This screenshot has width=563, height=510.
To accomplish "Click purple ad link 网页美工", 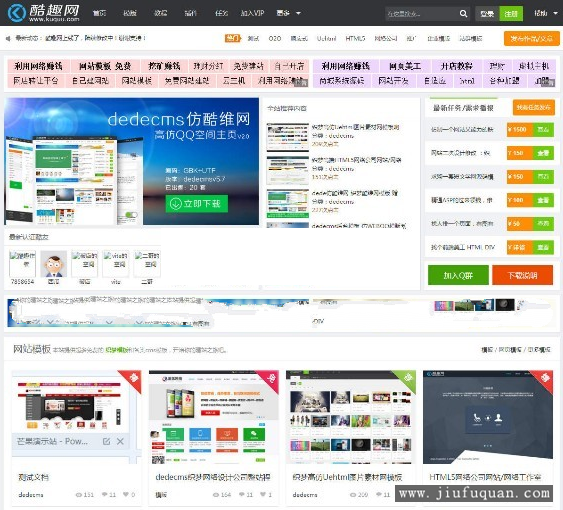I will coord(405,66).
